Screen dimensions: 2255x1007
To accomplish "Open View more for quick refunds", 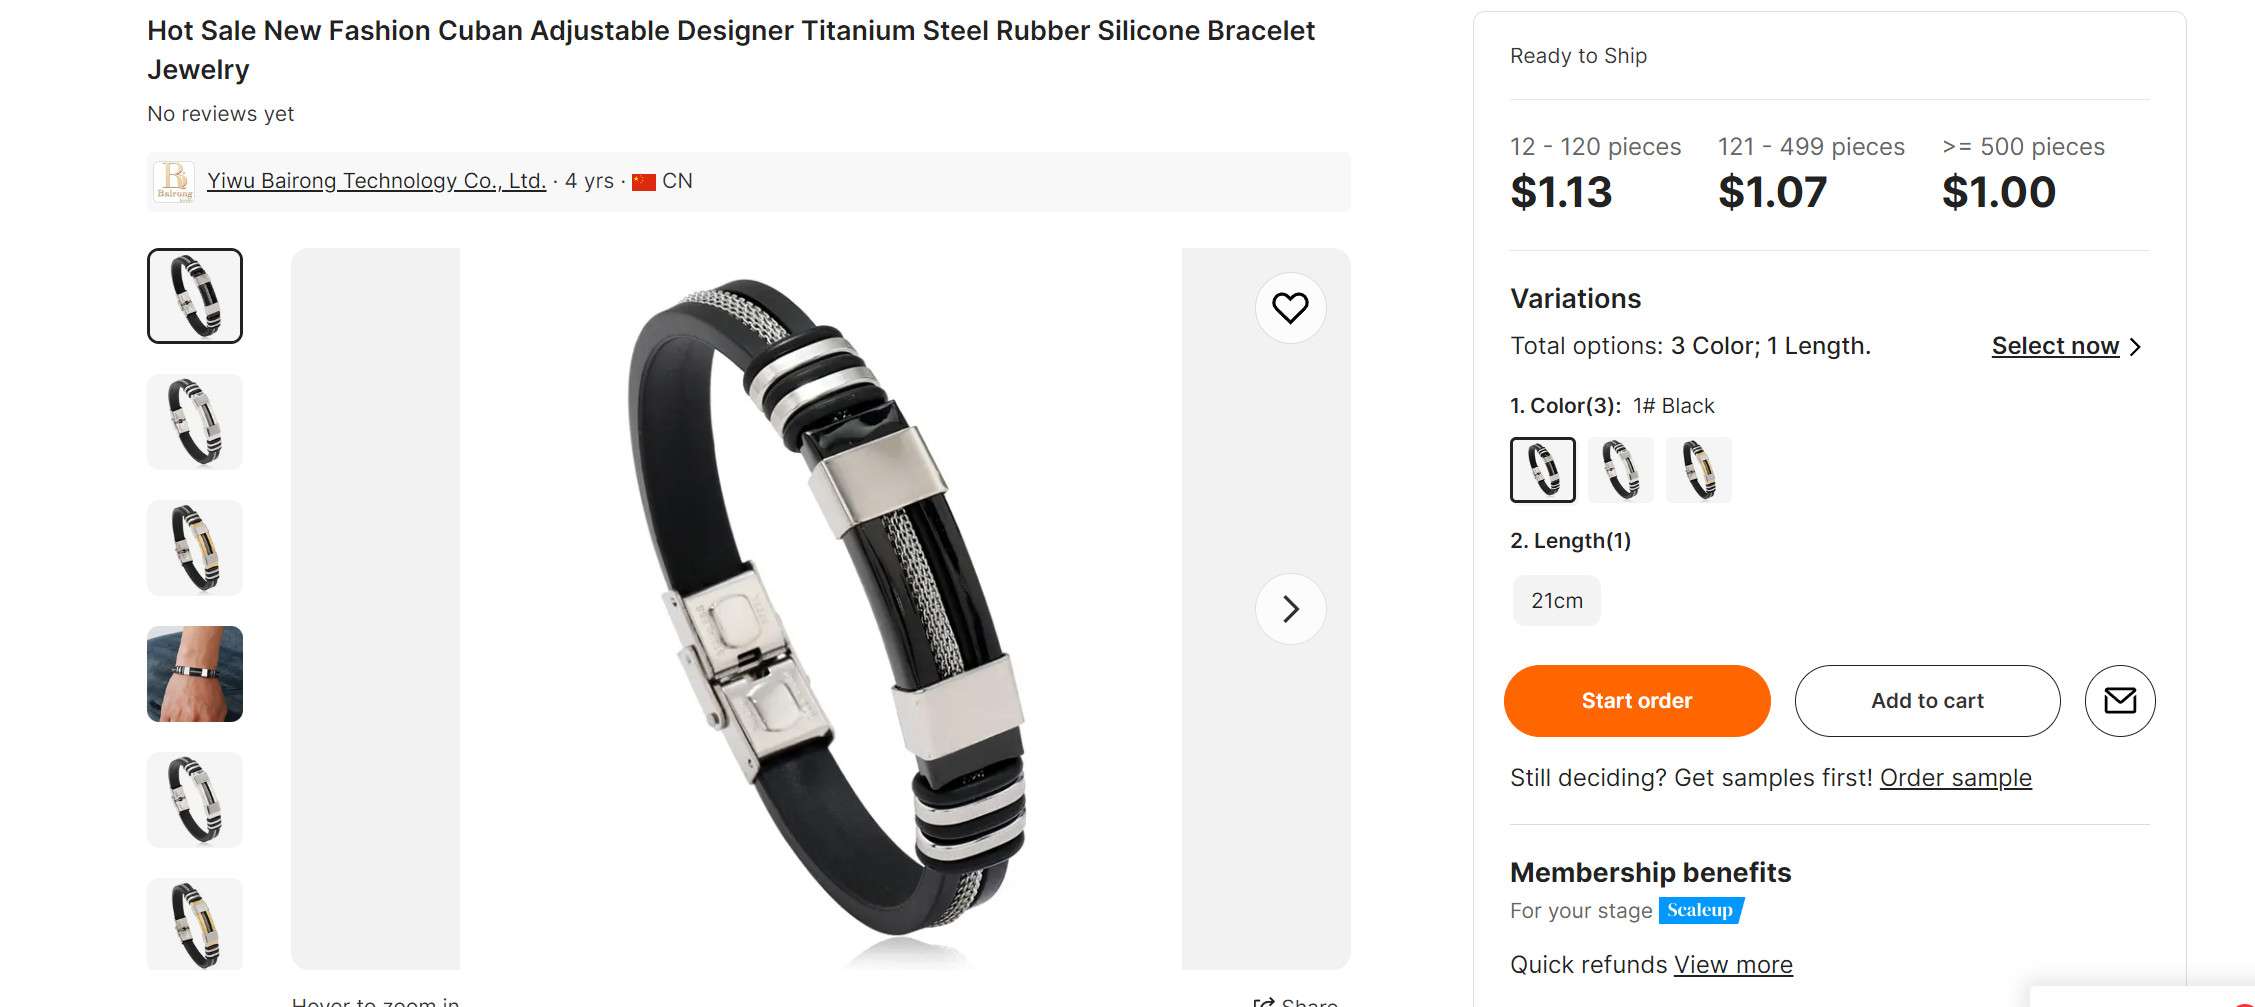I will tap(1734, 965).
